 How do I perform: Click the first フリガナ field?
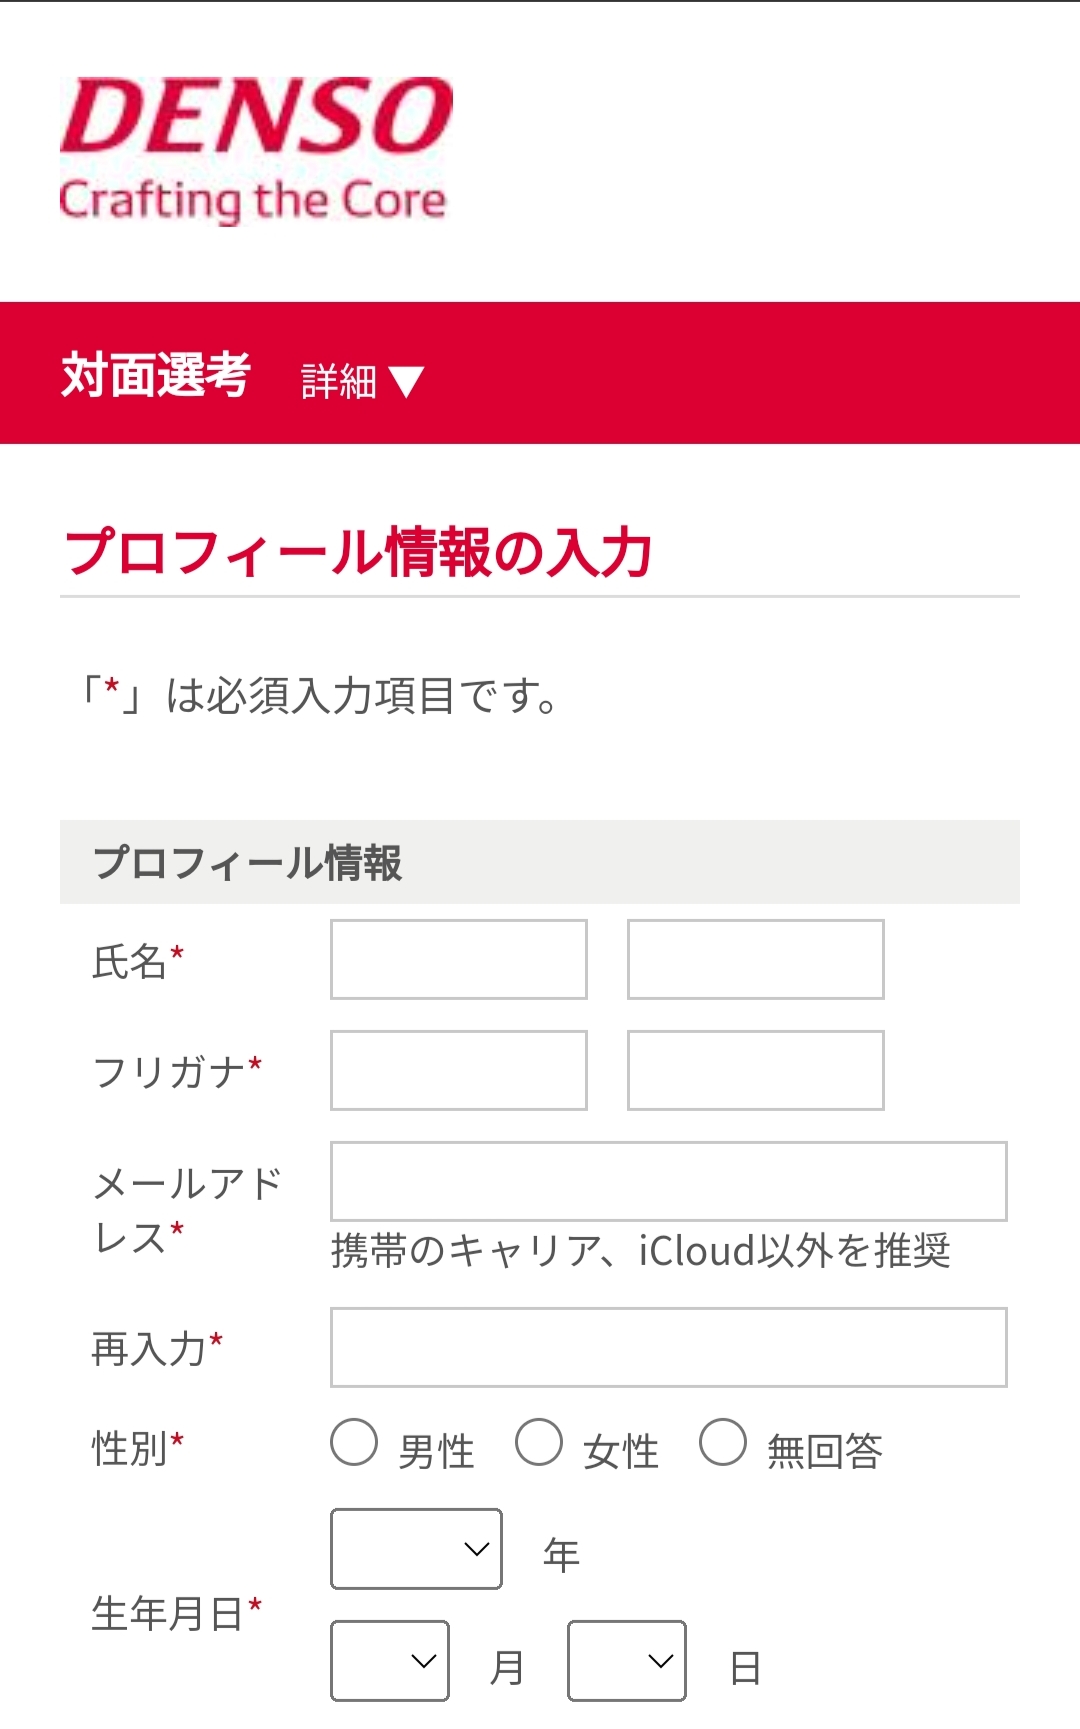pos(459,1070)
